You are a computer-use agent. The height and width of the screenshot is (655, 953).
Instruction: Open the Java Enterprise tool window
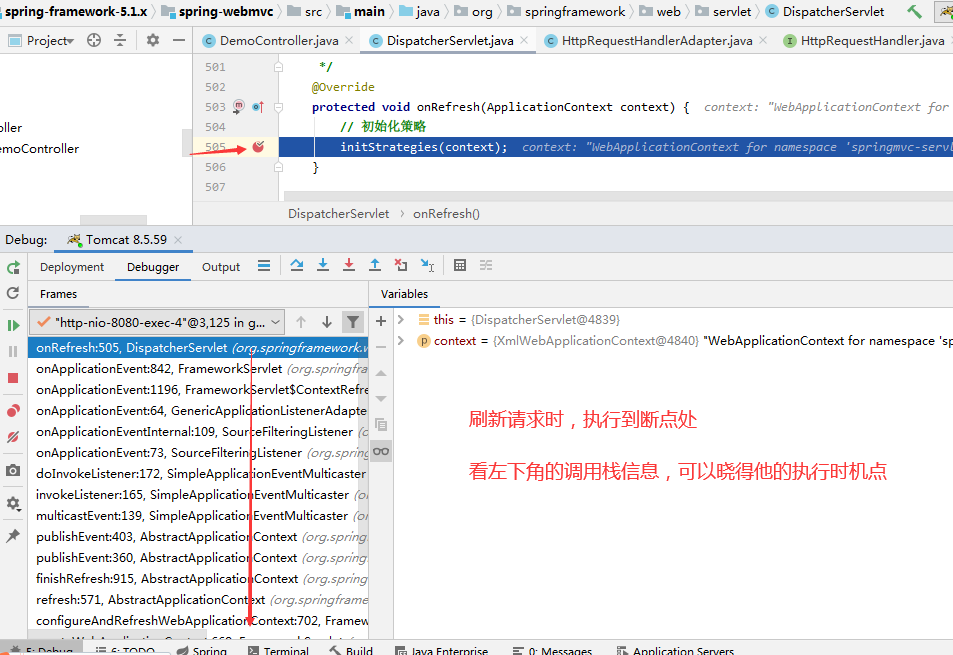click(x=441, y=650)
